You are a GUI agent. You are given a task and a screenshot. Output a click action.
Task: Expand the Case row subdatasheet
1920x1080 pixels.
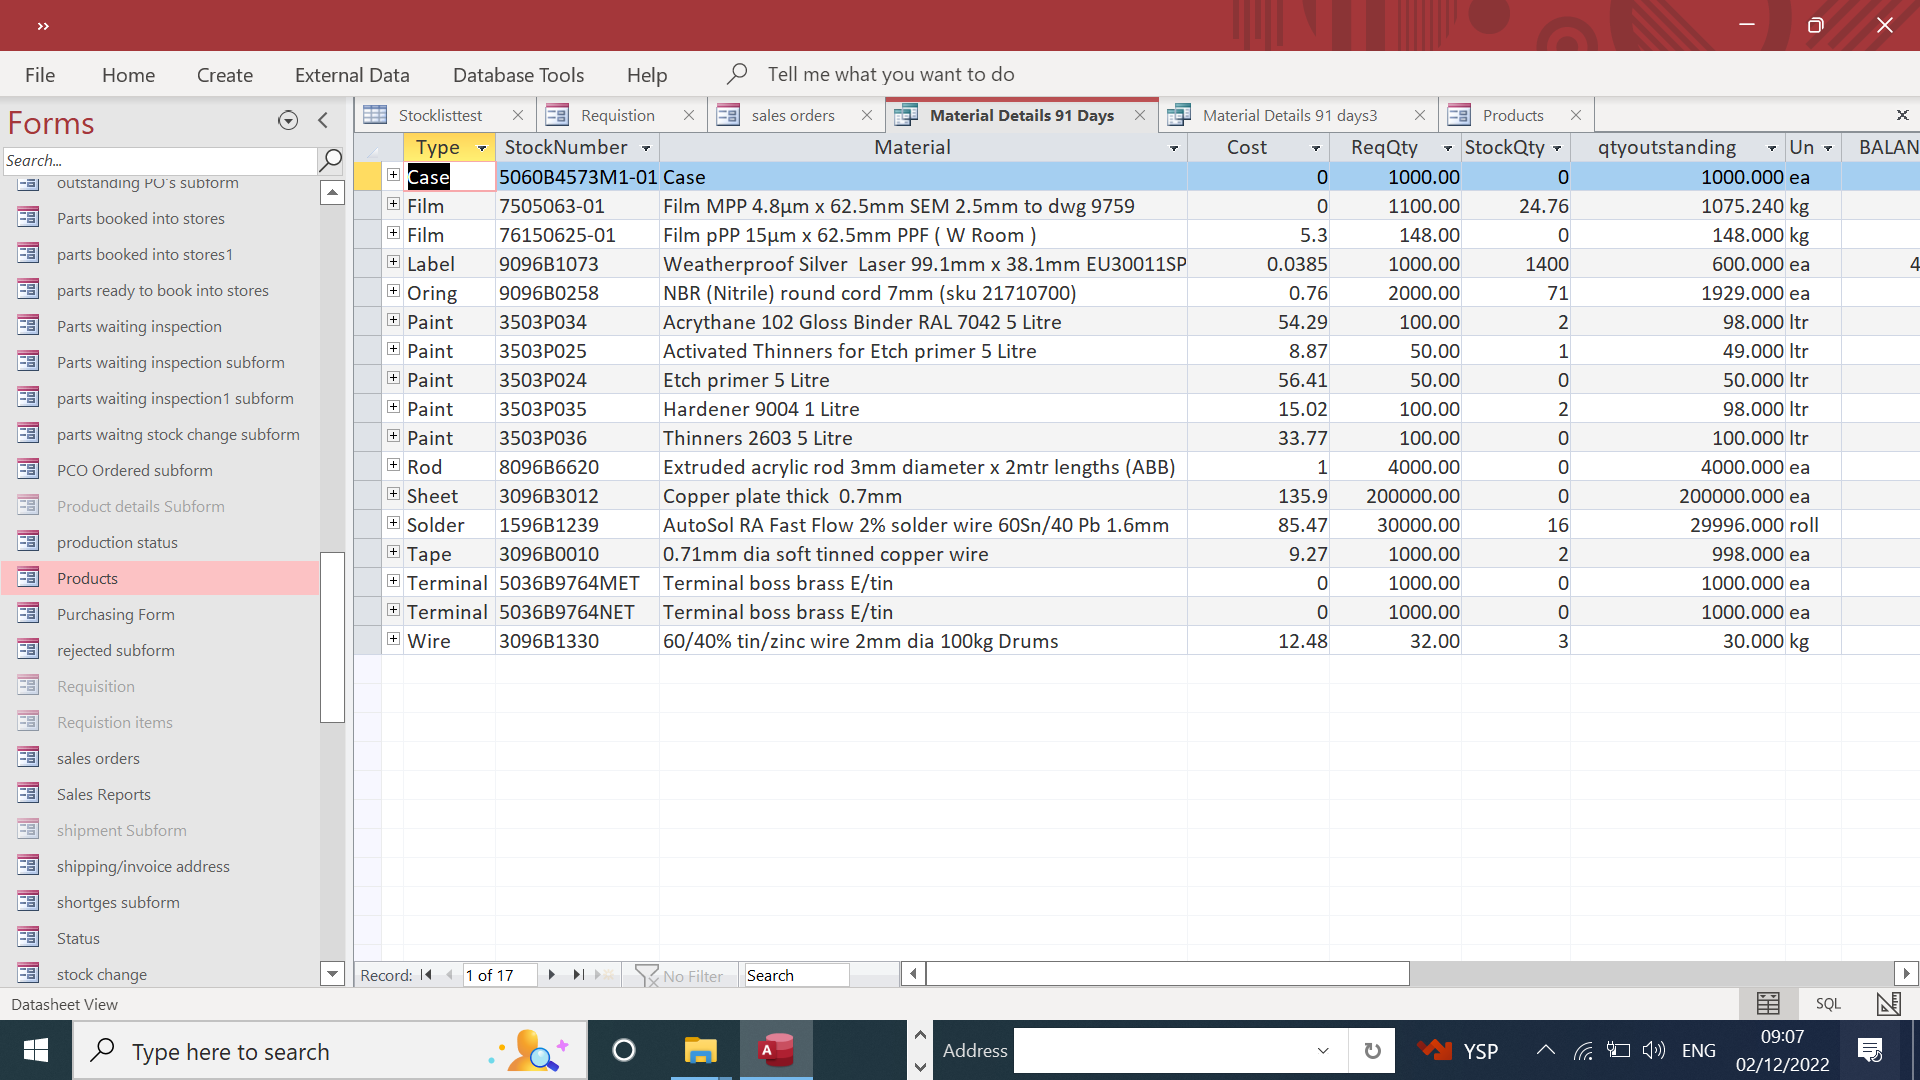(393, 175)
